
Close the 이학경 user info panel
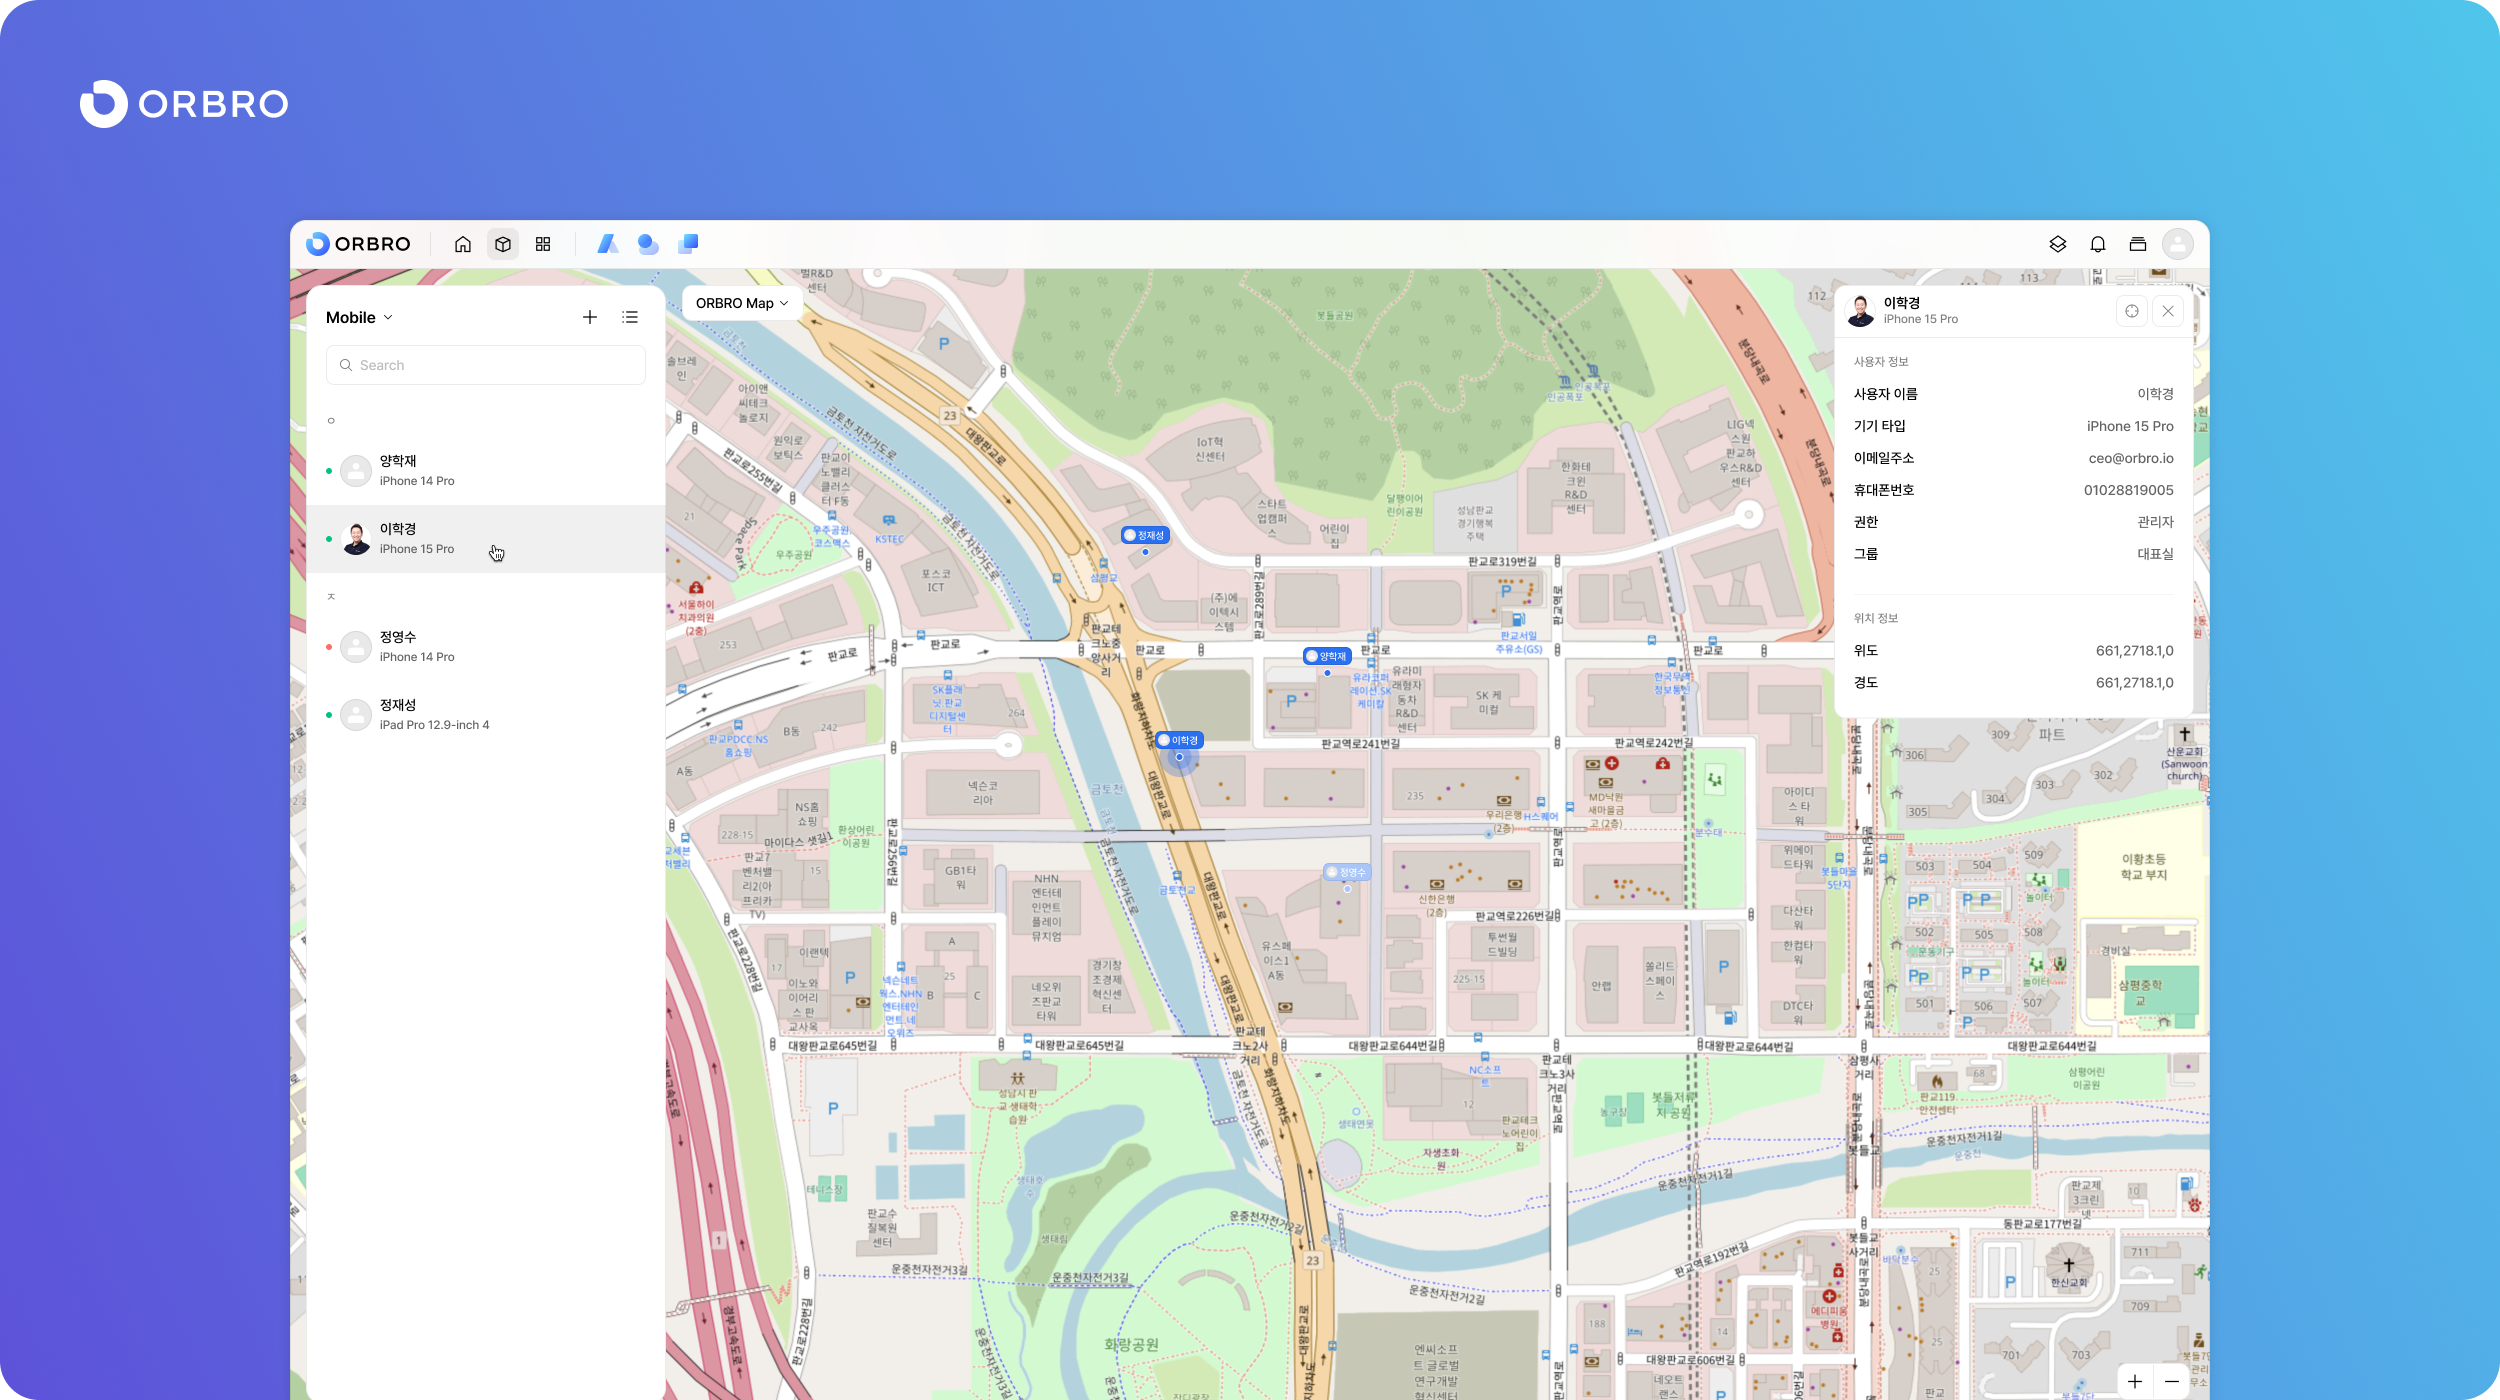(x=2167, y=311)
